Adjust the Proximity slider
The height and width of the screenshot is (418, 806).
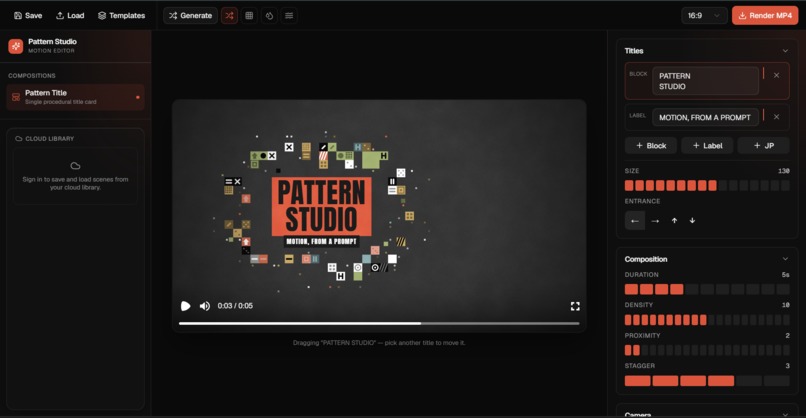tap(707, 350)
